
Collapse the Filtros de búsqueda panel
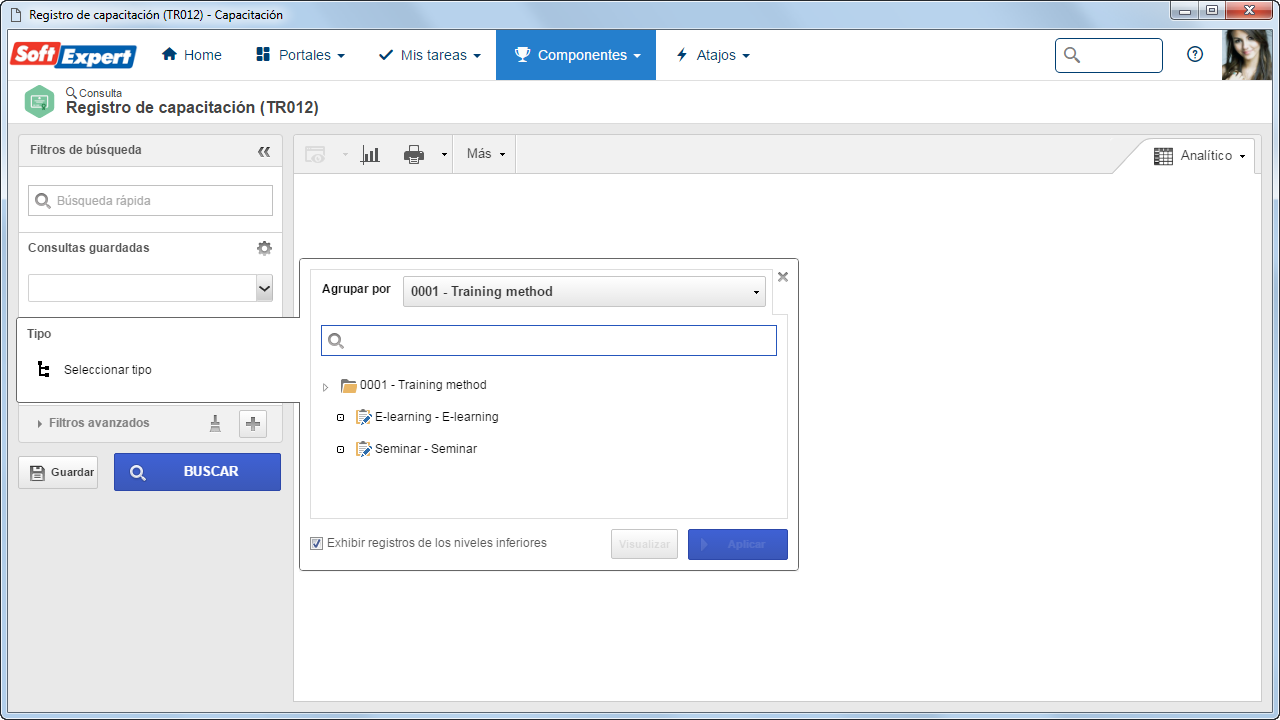coord(264,151)
